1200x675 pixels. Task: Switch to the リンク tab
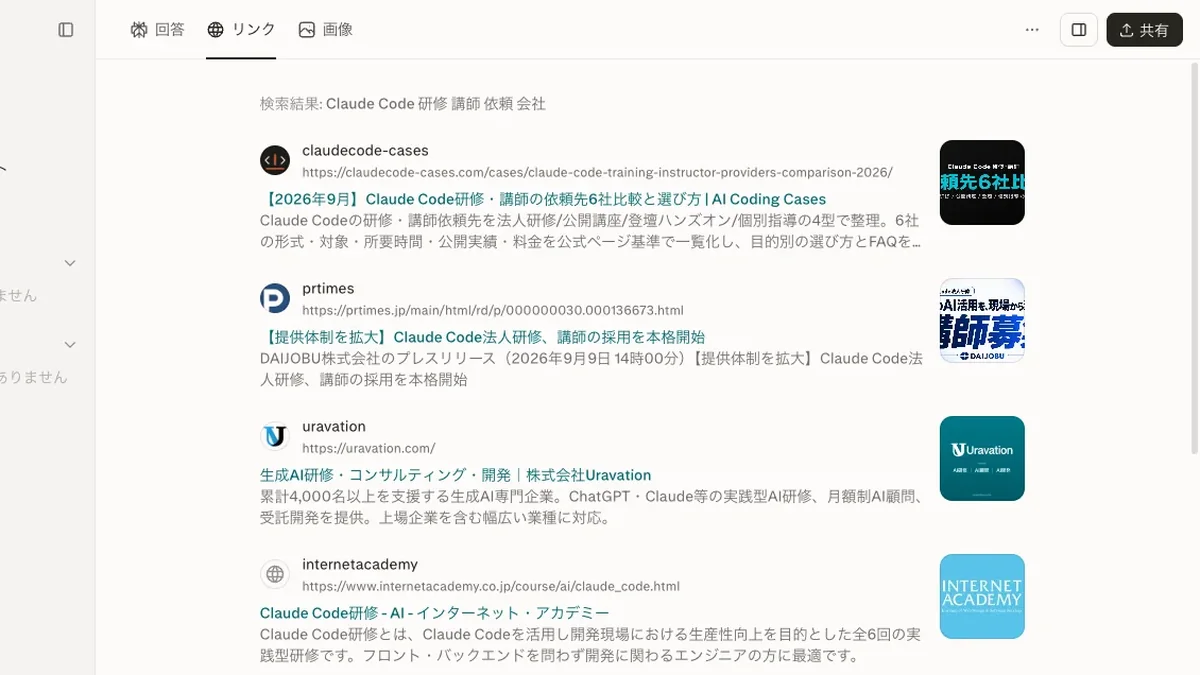[x=241, y=30]
